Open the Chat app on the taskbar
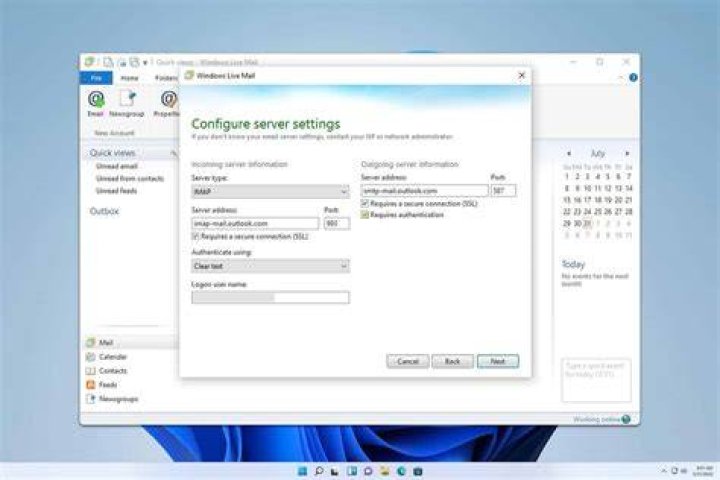 point(368,471)
